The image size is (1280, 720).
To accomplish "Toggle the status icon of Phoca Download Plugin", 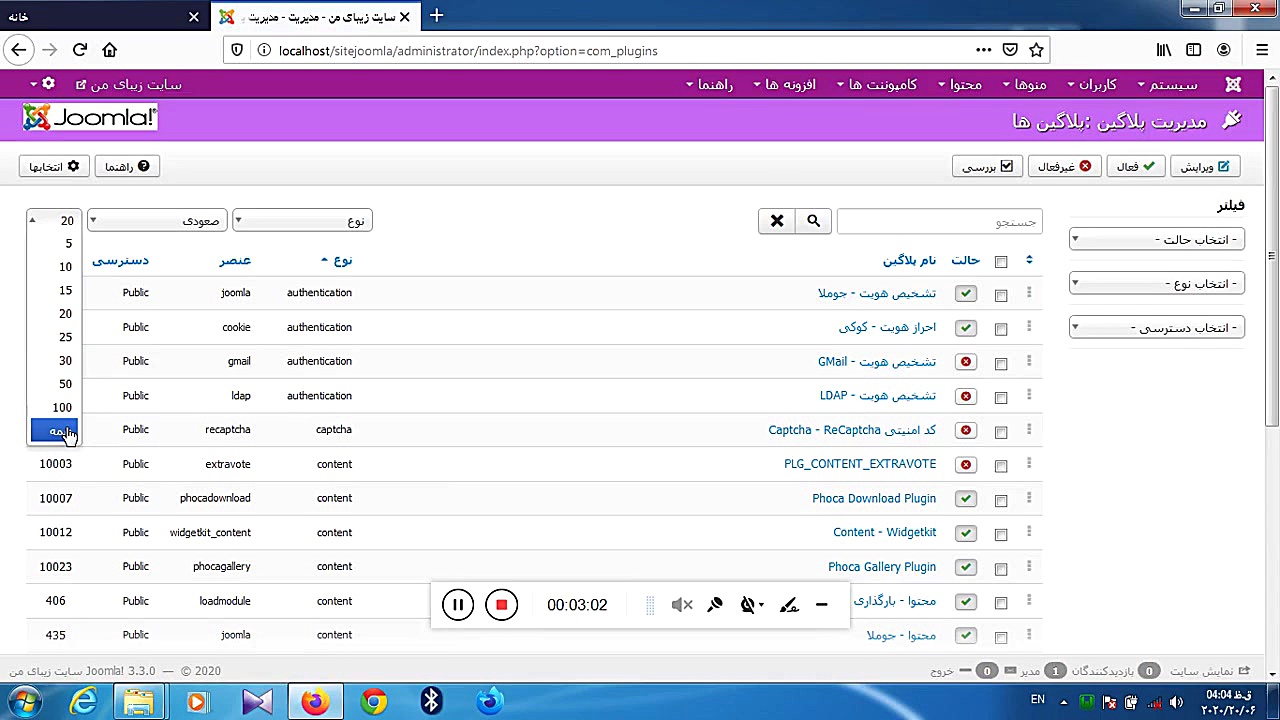I will tap(965, 498).
